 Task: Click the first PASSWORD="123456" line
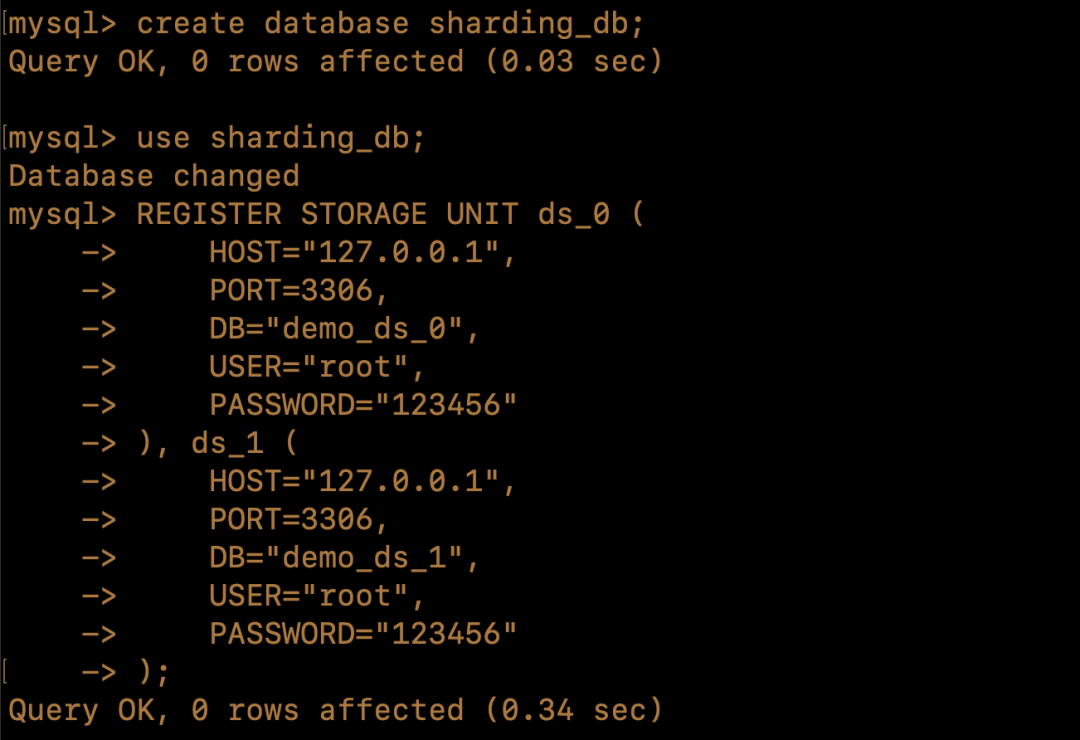pos(363,405)
